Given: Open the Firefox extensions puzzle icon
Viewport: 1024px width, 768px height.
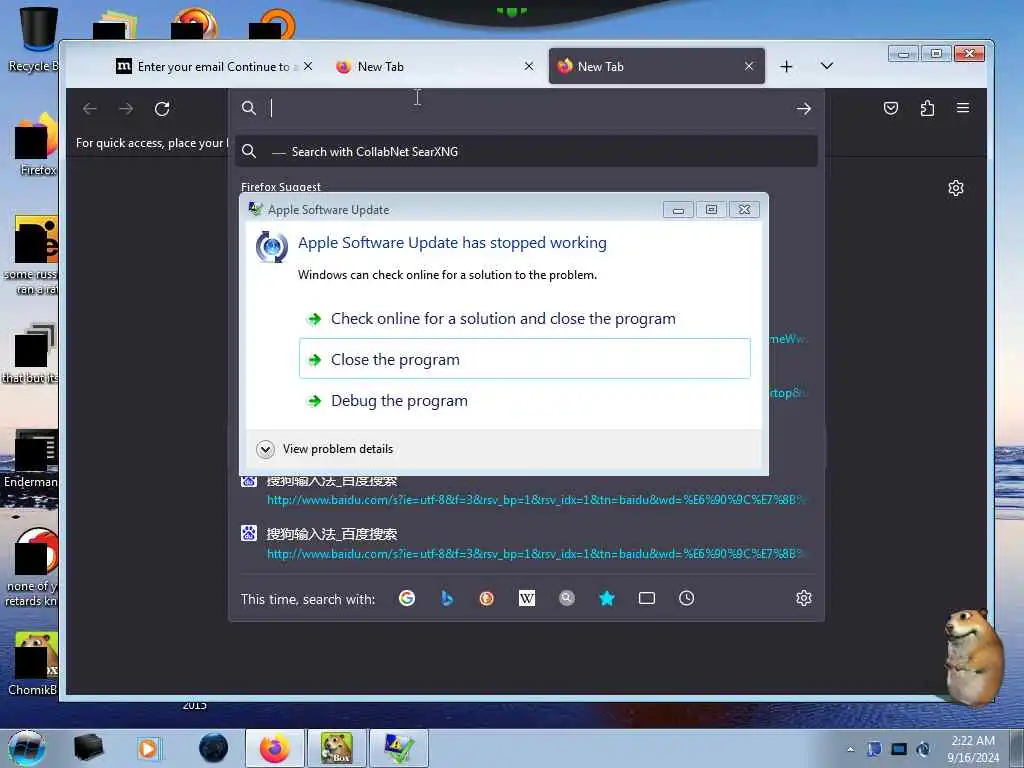Looking at the screenshot, I should (x=927, y=108).
